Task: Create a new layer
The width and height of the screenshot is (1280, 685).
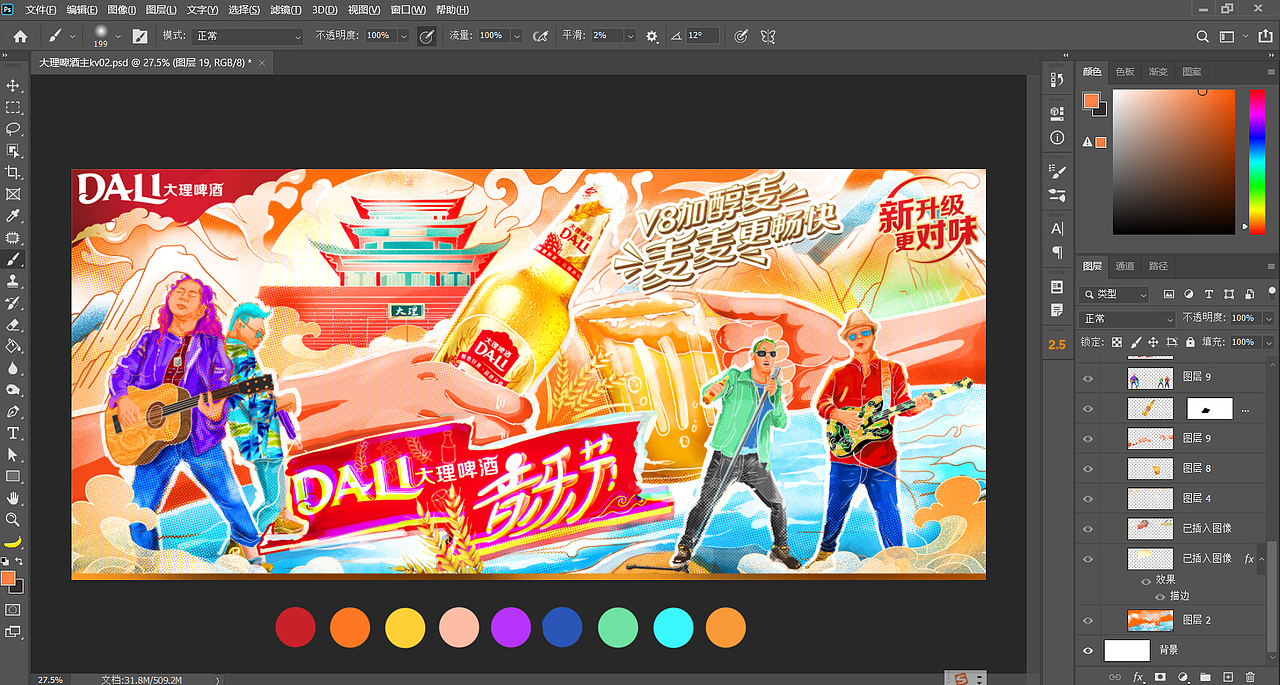Action: point(1229,677)
